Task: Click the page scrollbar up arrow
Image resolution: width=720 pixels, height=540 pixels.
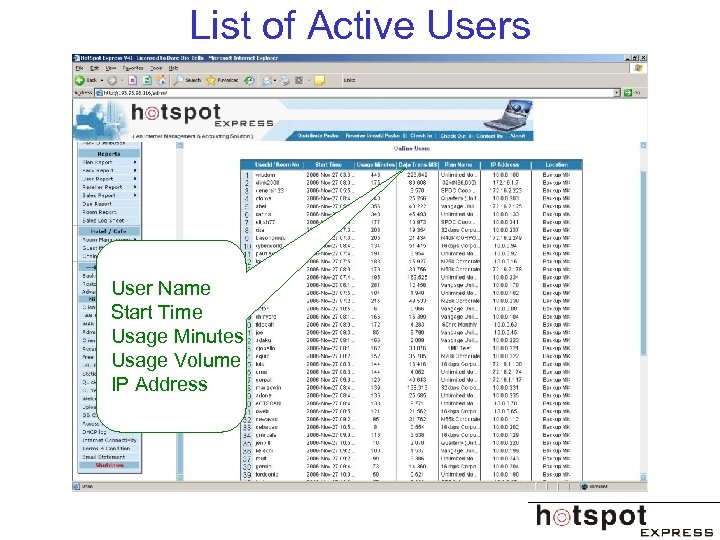Action: click(643, 146)
